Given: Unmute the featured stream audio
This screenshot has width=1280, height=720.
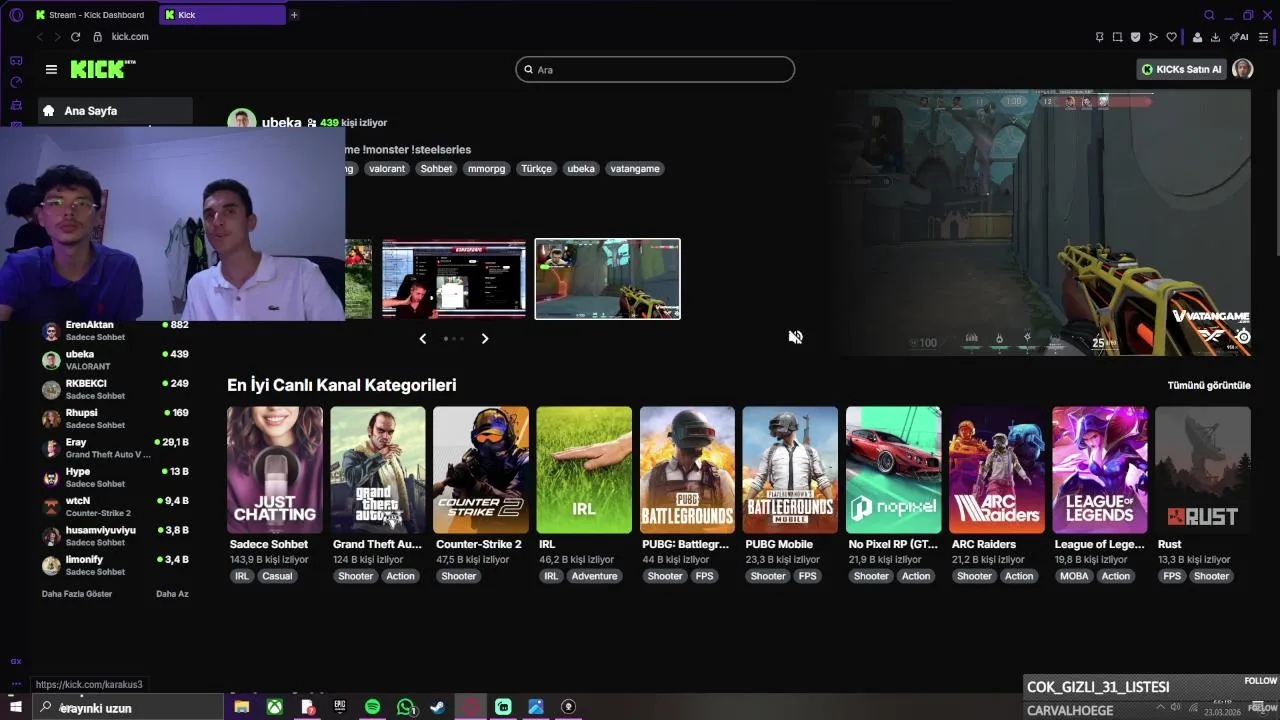Looking at the screenshot, I should 795,337.
